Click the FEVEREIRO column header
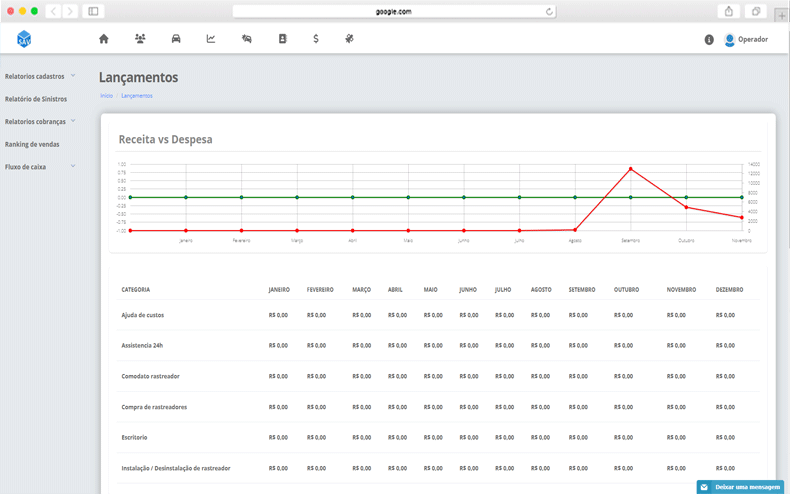The height and width of the screenshot is (494, 790). click(x=320, y=290)
